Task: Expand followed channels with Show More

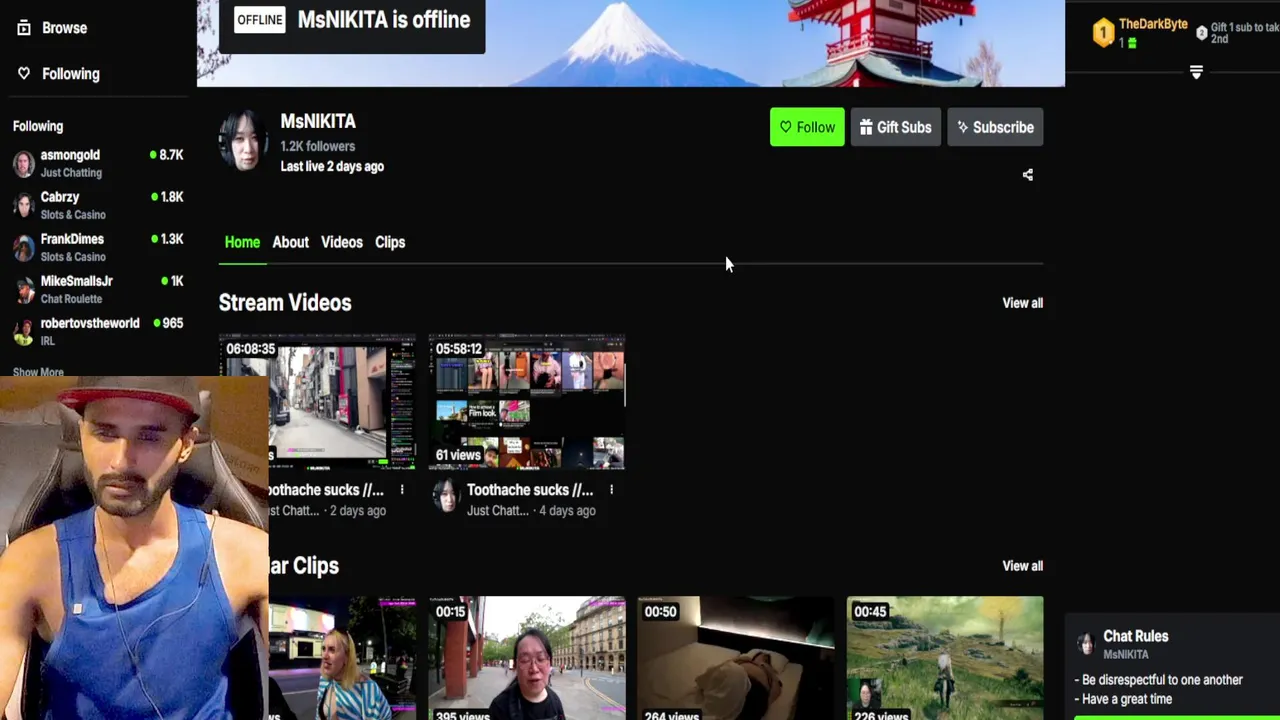Action: [x=38, y=372]
